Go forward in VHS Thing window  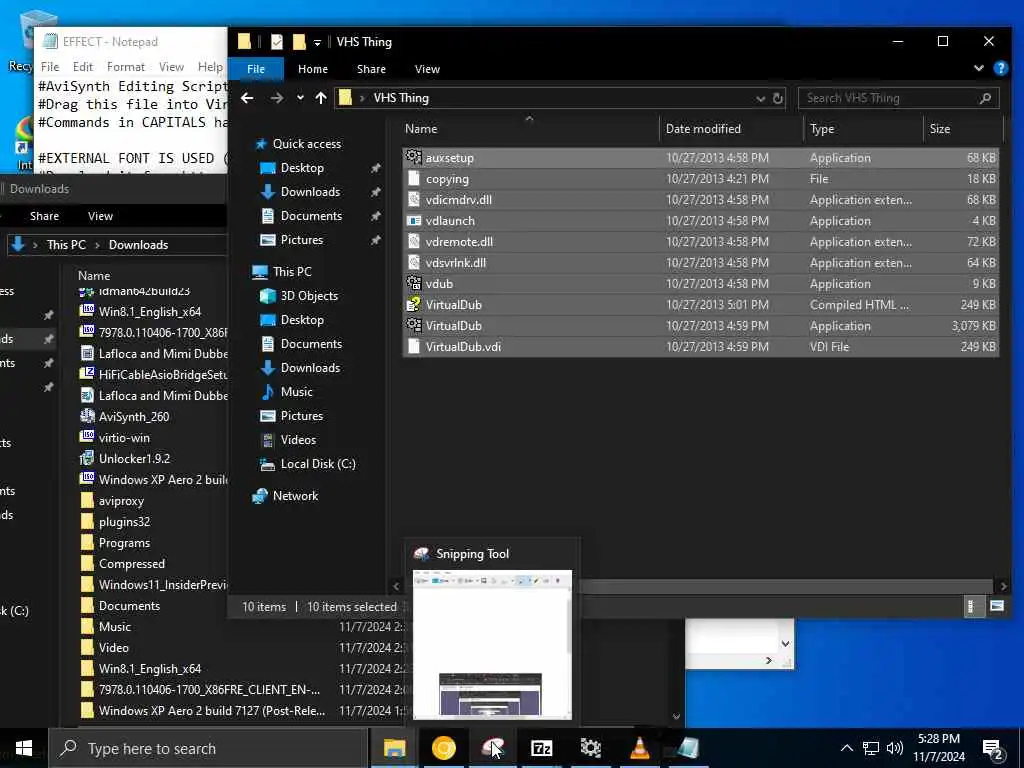(x=277, y=98)
